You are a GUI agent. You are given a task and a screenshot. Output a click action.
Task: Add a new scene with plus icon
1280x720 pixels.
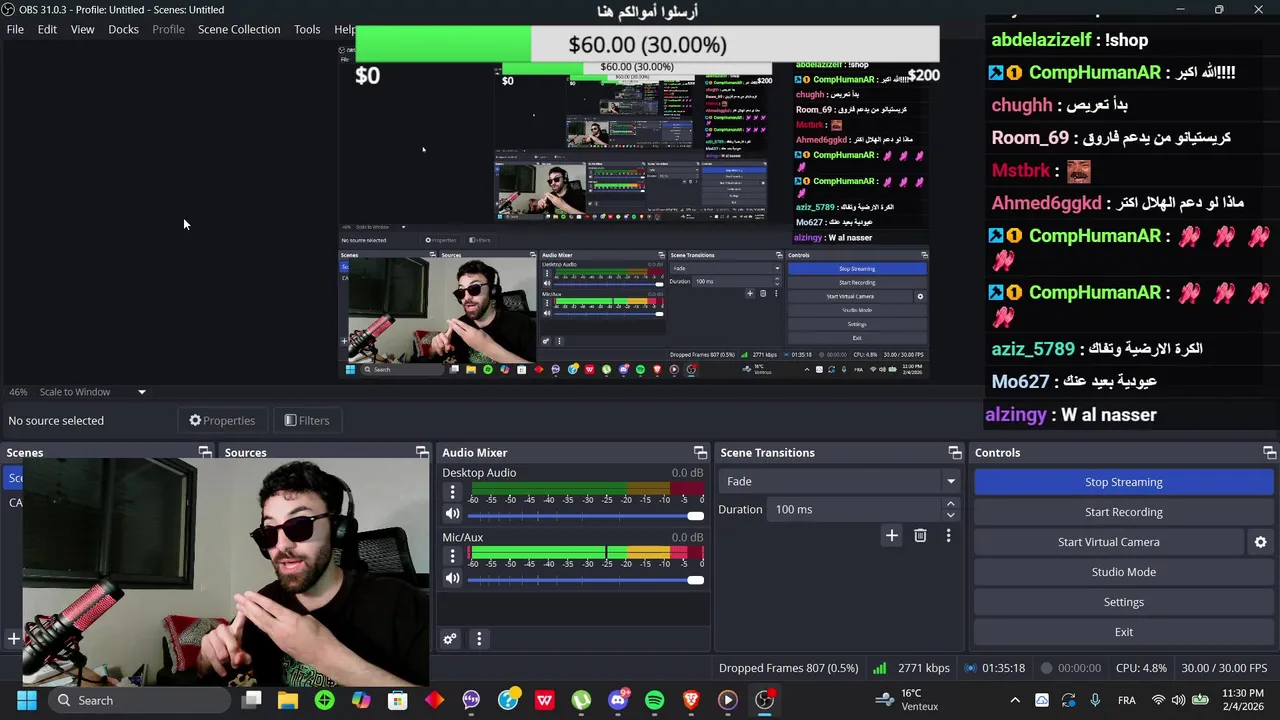[x=14, y=638]
